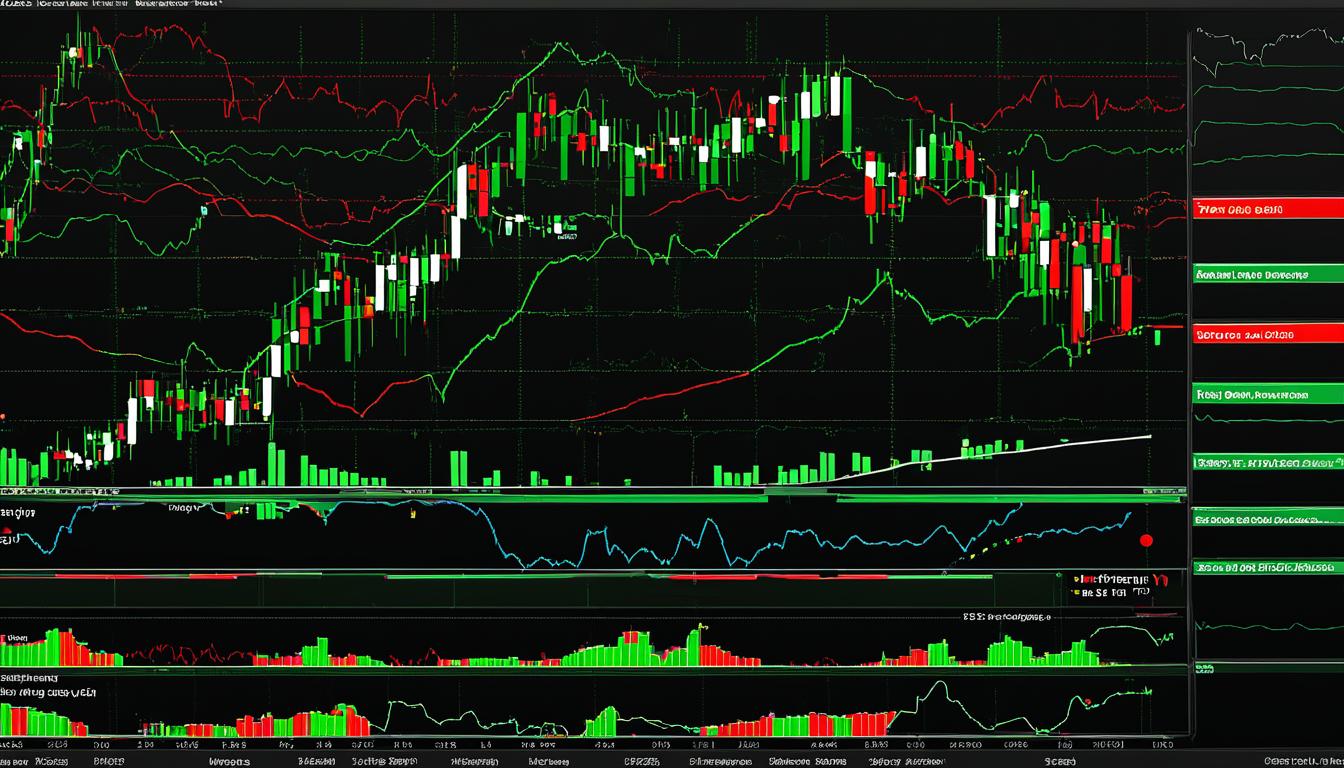Select the green label bar between the two red bars
This screenshot has height=768, width=1344.
tap(1268, 273)
